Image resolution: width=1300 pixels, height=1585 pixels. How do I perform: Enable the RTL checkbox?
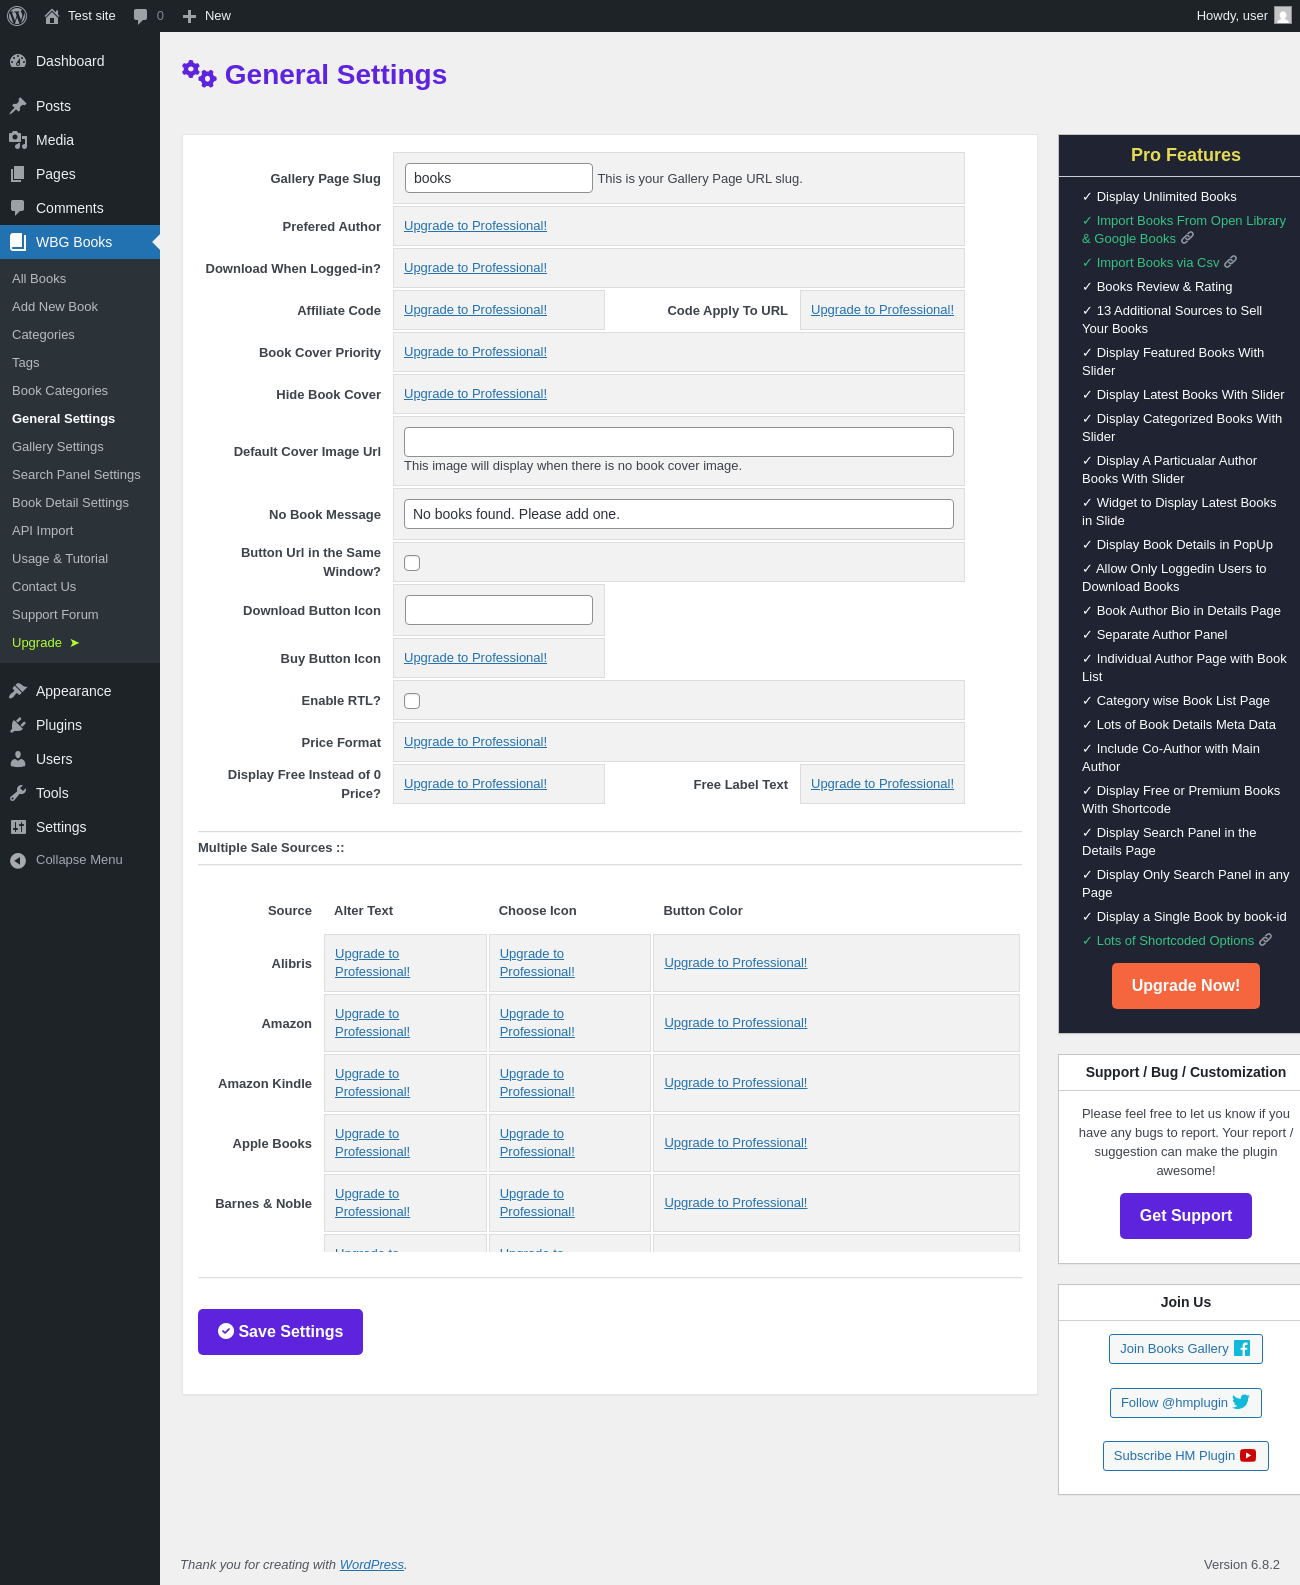[x=412, y=701]
